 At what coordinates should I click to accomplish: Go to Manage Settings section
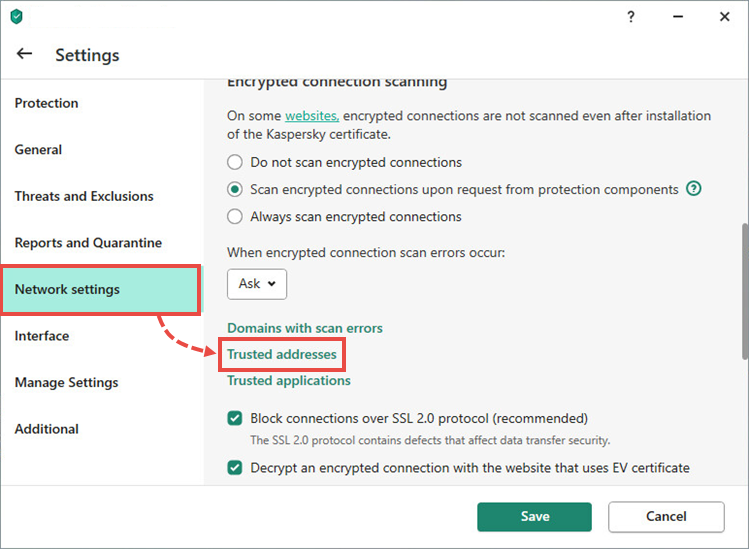[66, 382]
